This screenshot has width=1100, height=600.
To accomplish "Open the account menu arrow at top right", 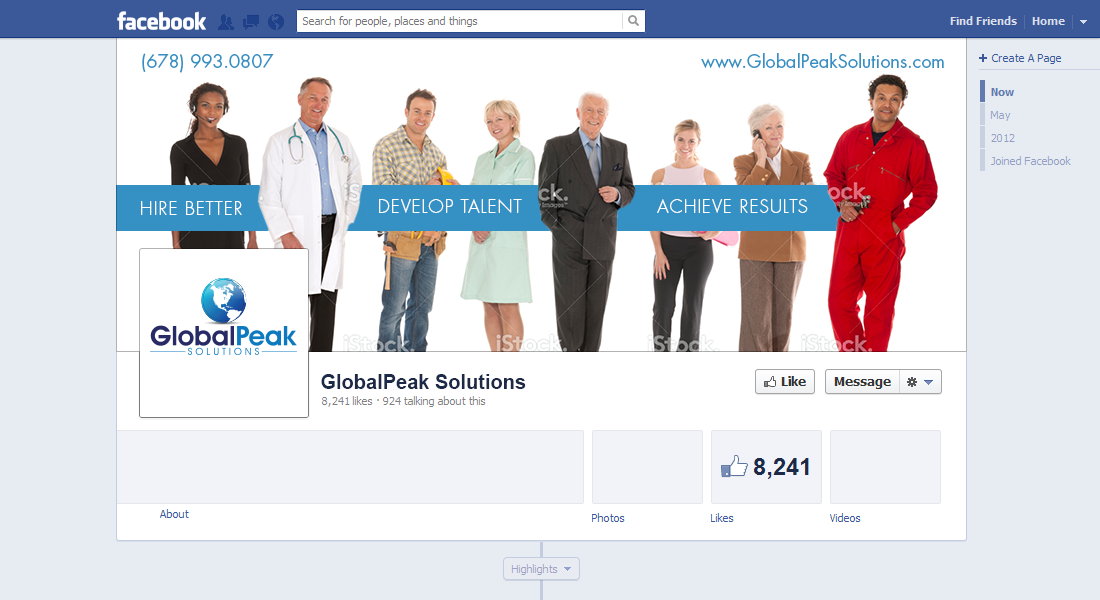I will pos(1083,21).
